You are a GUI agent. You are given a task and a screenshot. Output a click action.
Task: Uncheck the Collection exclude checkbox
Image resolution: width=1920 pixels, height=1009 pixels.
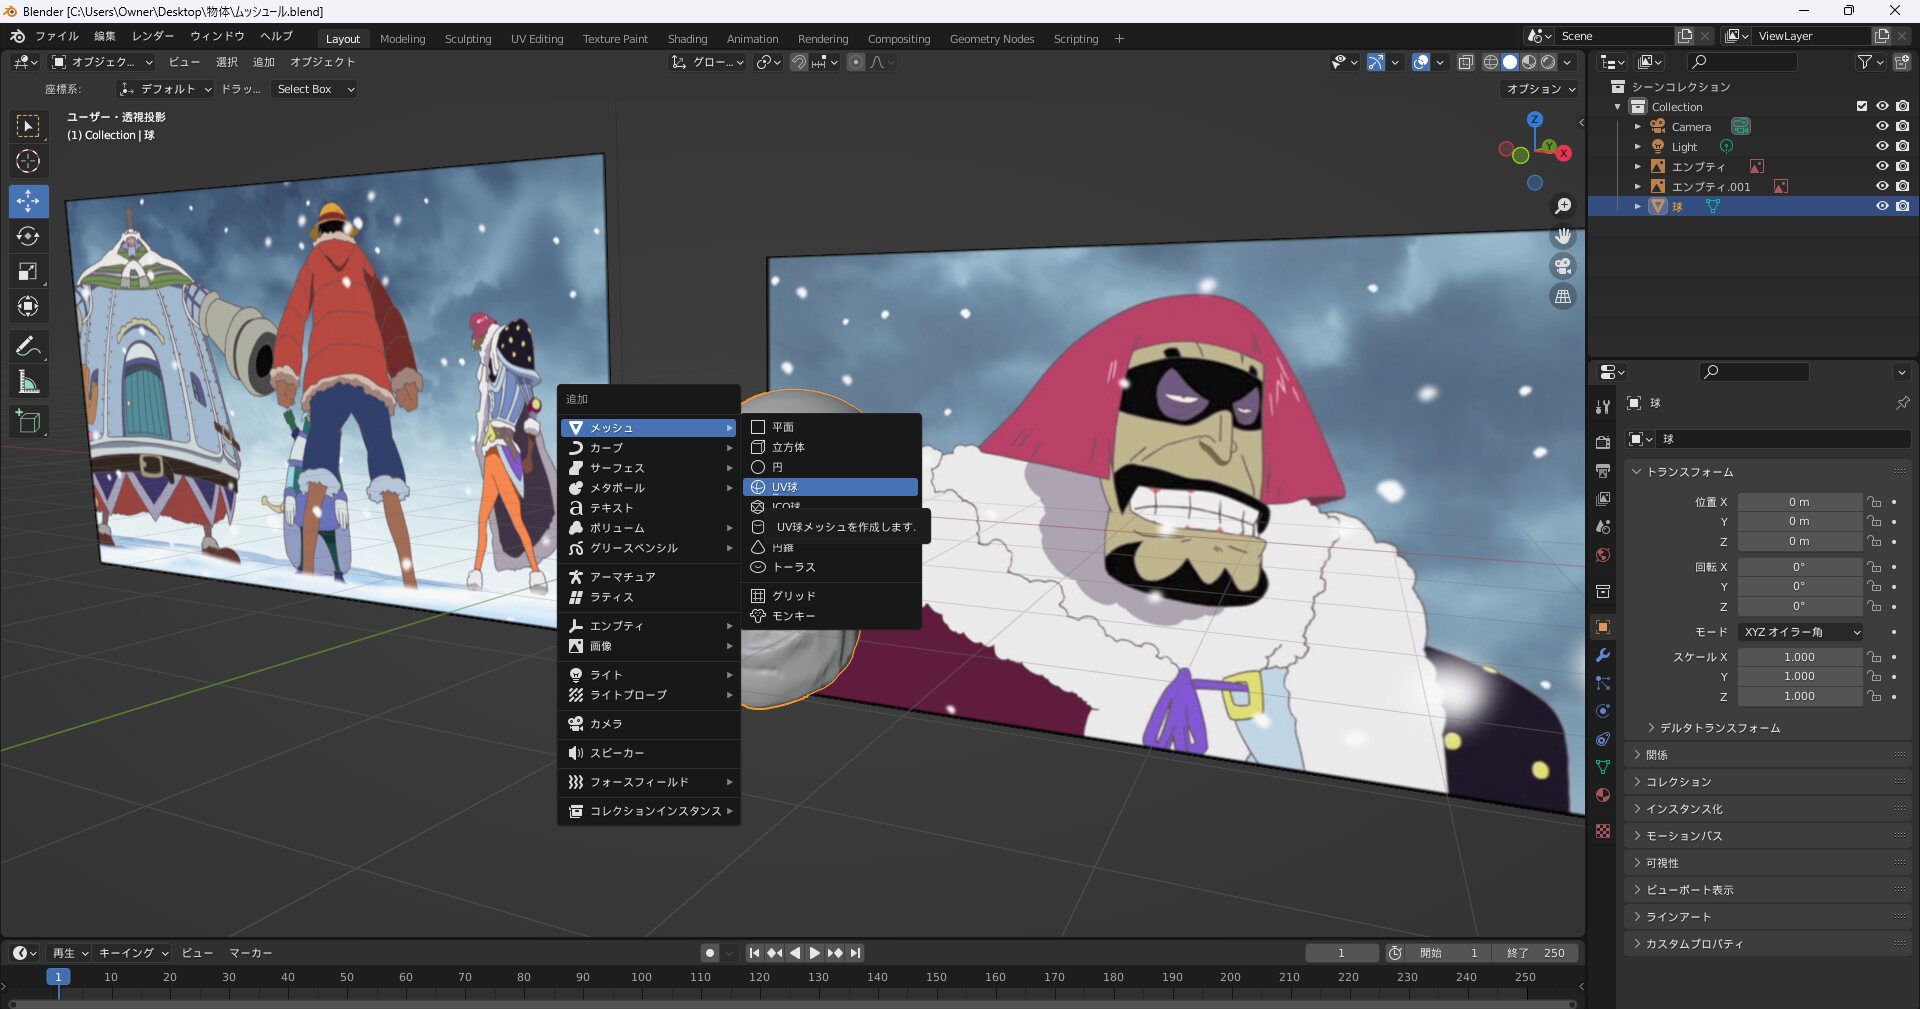(1861, 106)
